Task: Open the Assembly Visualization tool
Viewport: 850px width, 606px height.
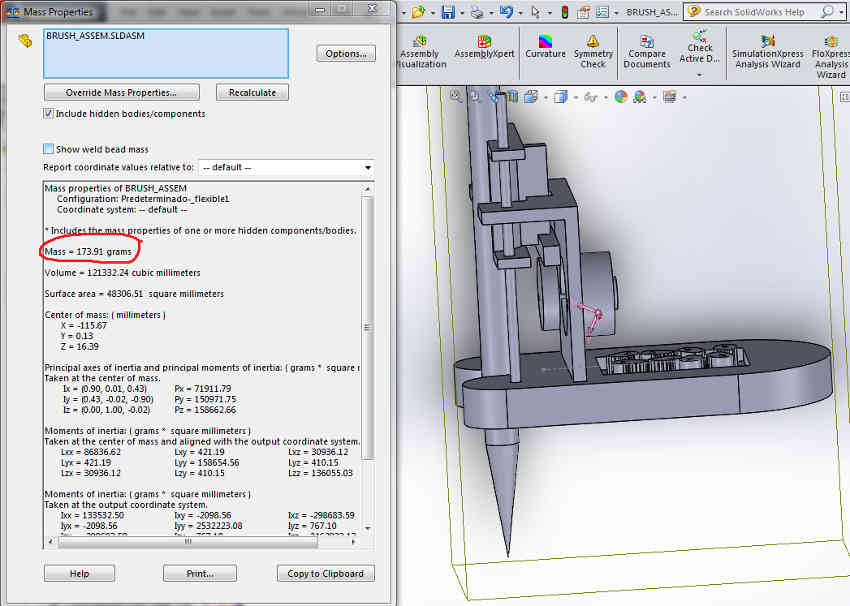Action: click(420, 51)
